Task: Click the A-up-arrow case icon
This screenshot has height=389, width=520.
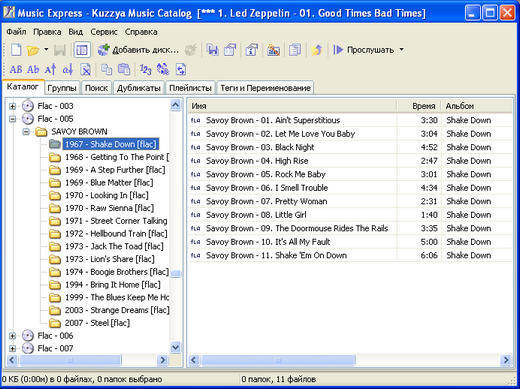Action: click(50, 70)
